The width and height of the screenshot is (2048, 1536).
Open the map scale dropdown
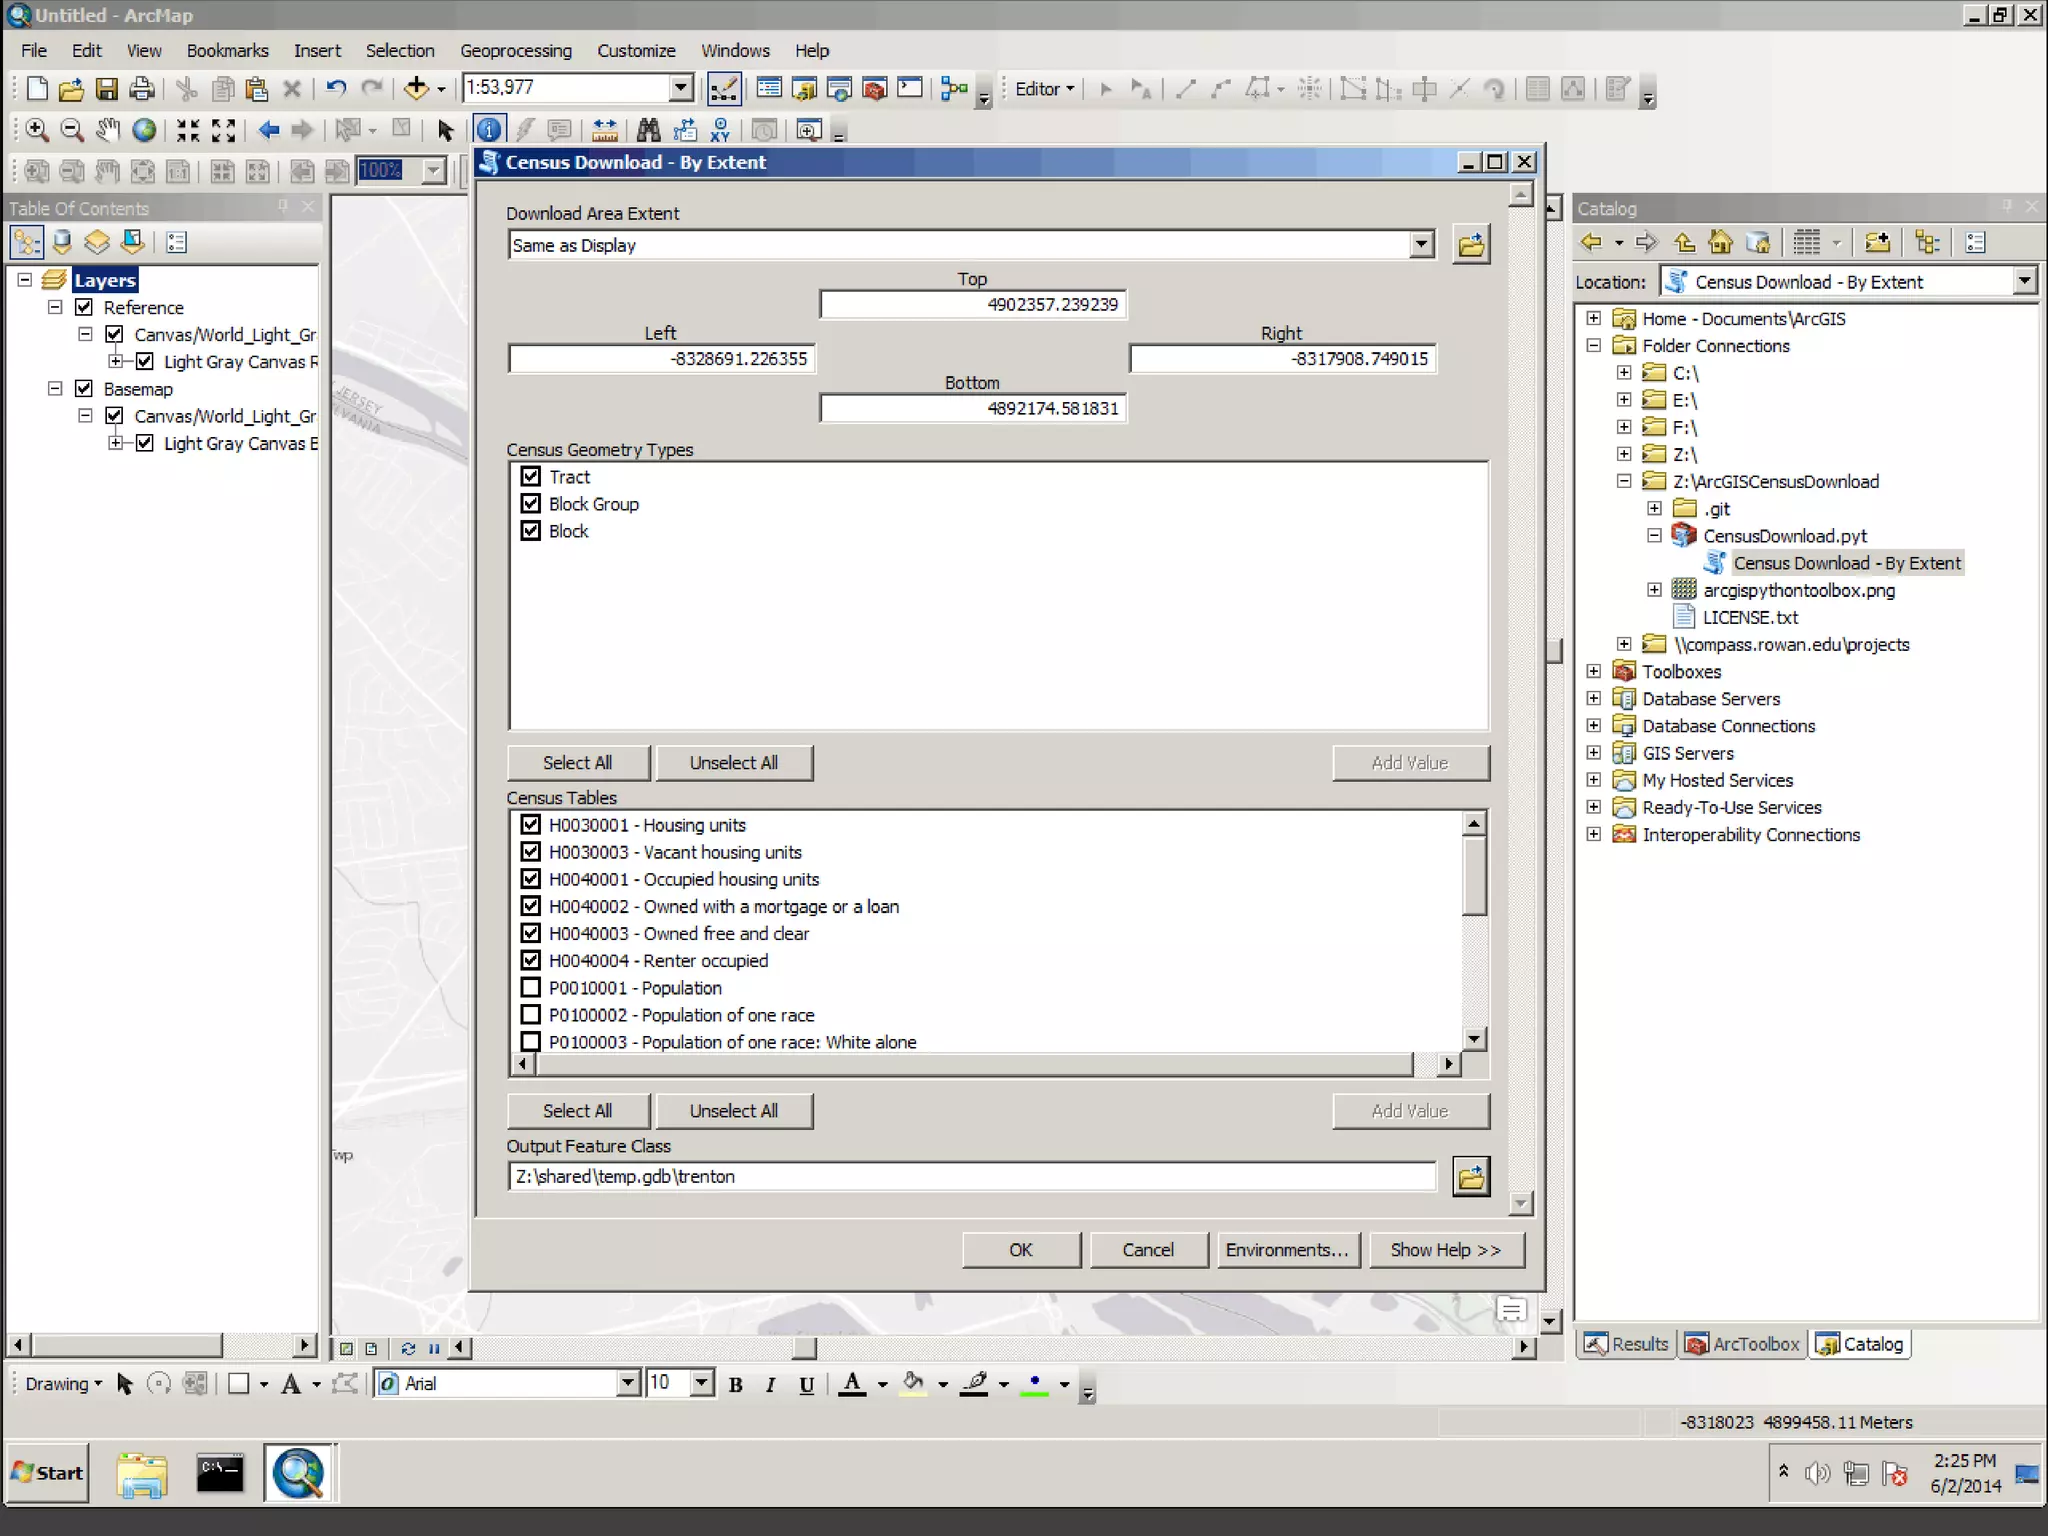[x=681, y=88]
